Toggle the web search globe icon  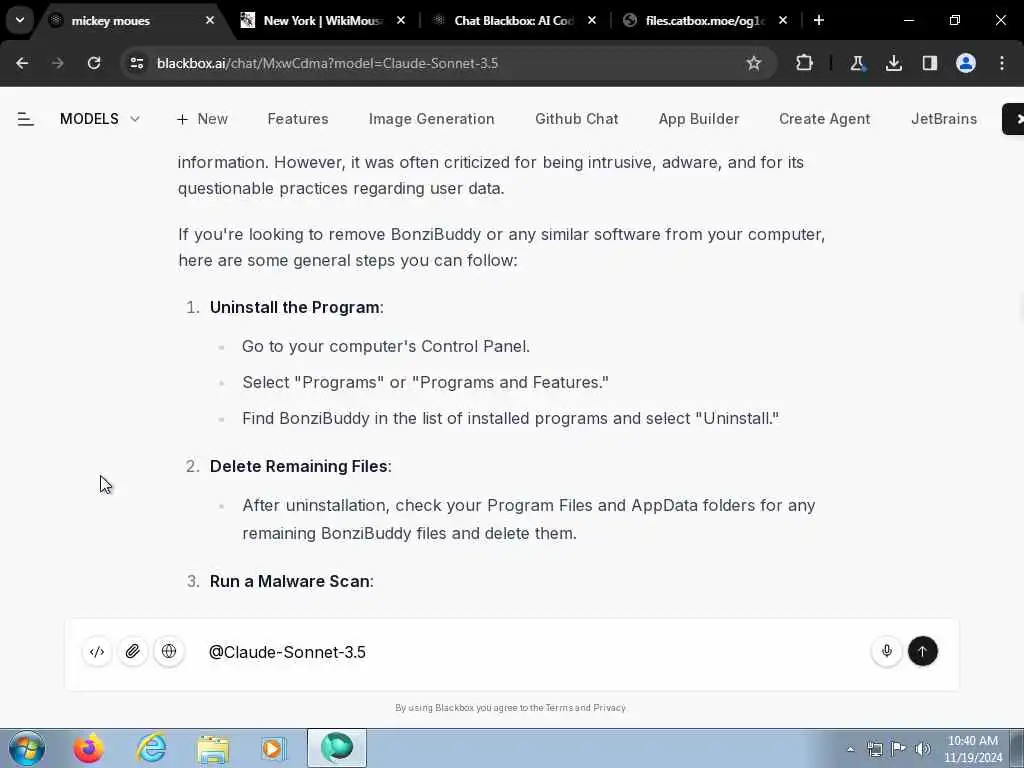tap(169, 651)
